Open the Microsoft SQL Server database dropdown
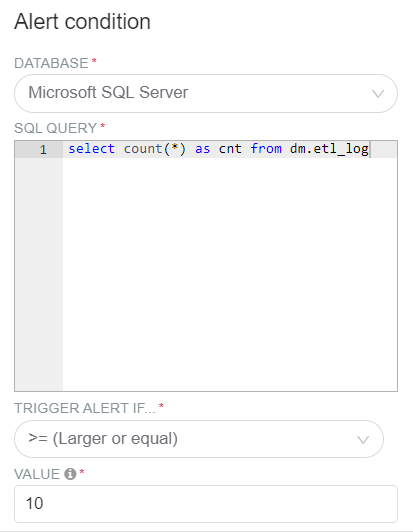 pyautogui.click(x=206, y=93)
